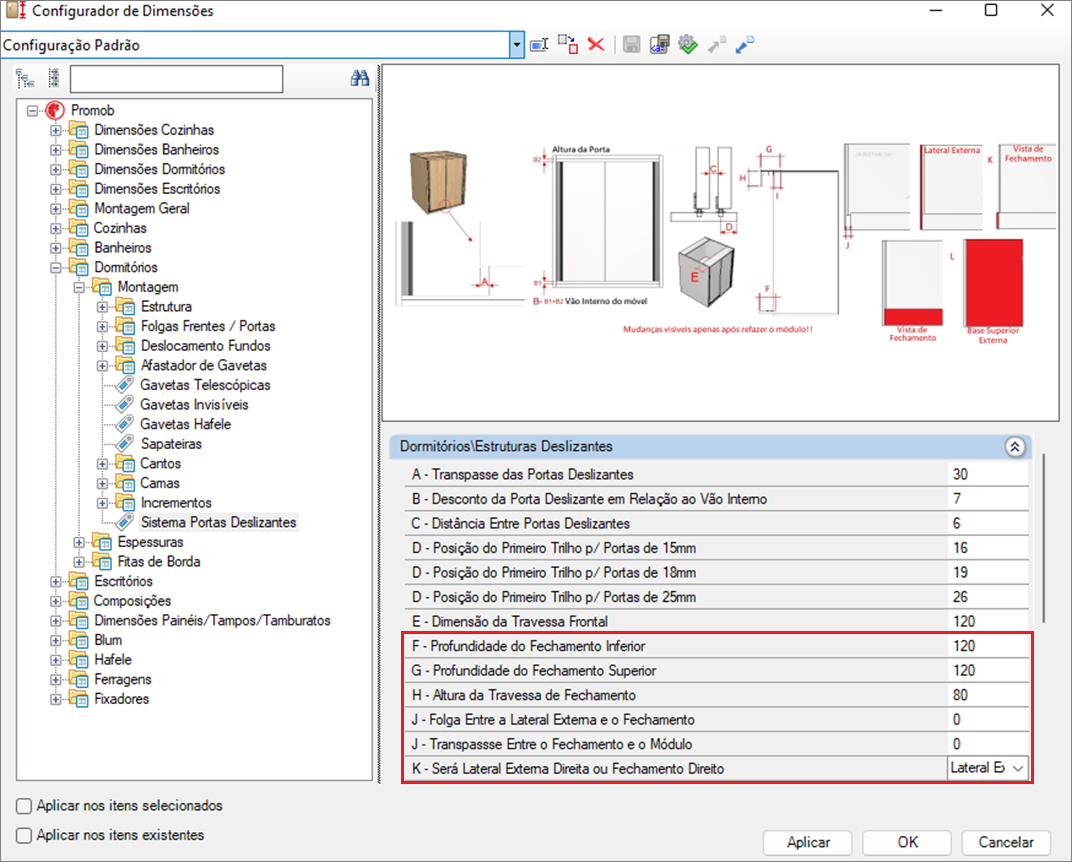Click the Cancelar button

pos(1006,842)
